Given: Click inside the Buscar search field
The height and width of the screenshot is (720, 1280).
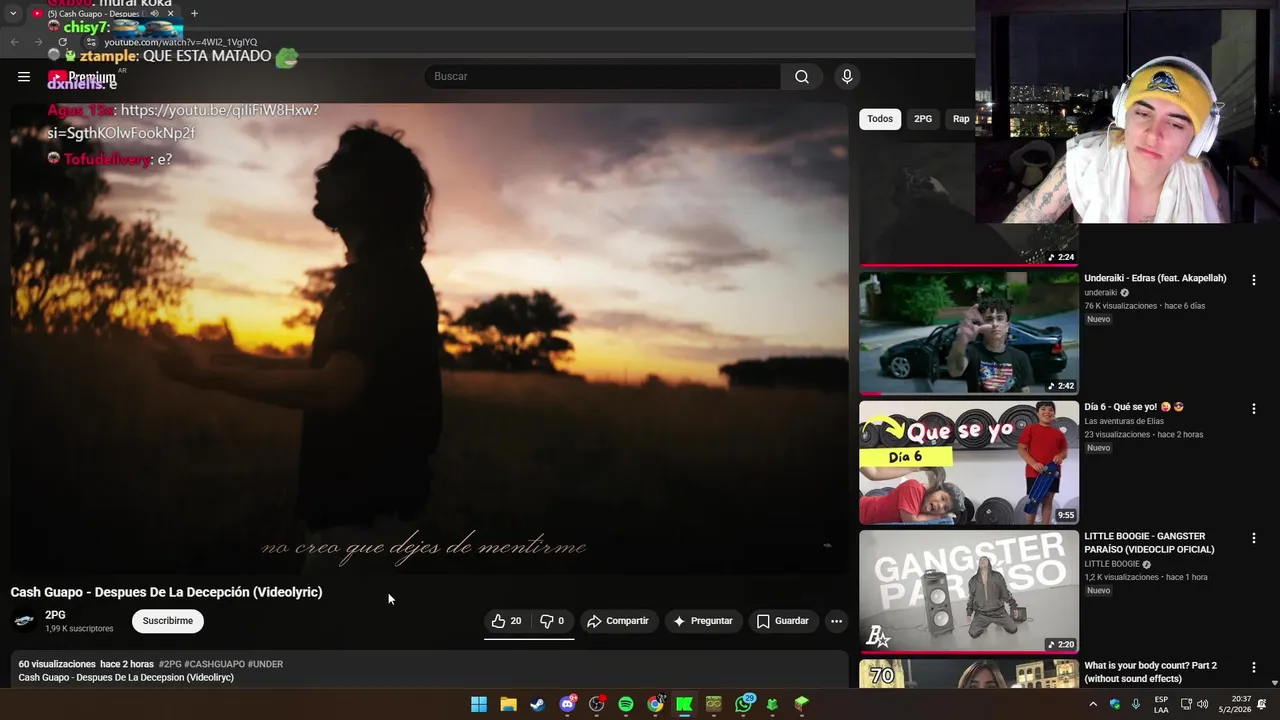Looking at the screenshot, I should point(603,77).
